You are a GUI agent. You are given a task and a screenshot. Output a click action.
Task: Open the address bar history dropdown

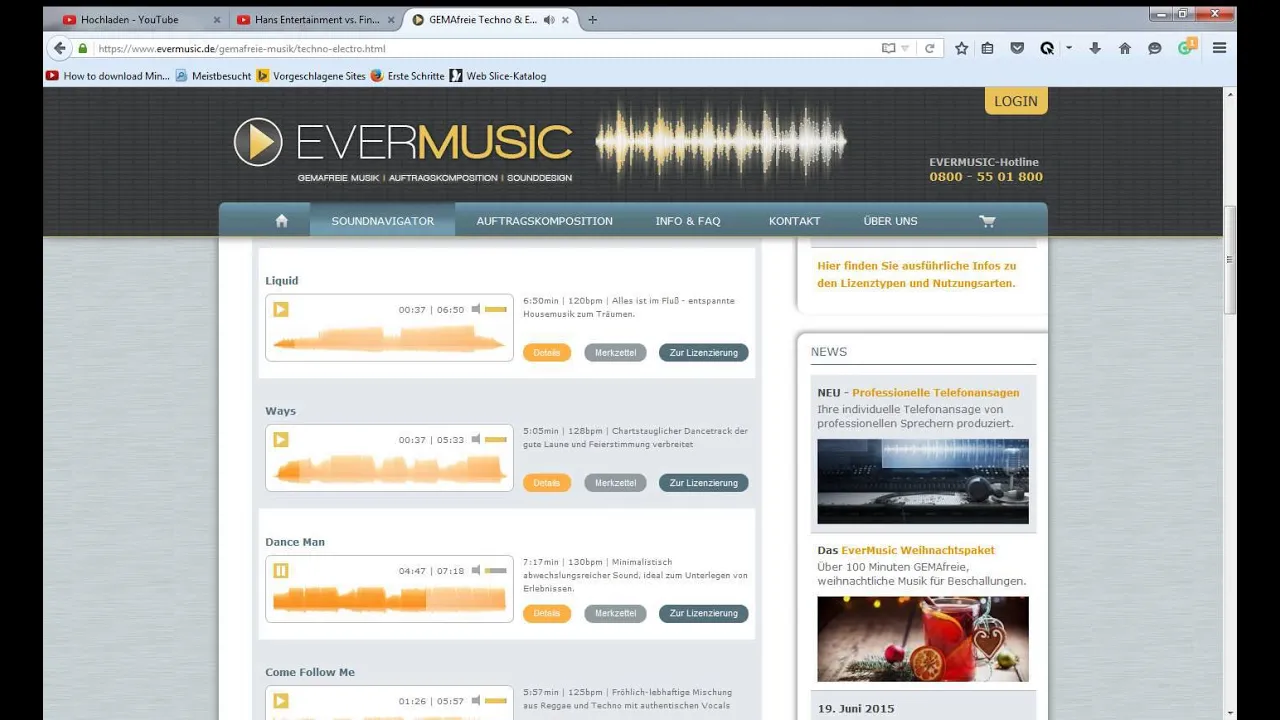click(905, 48)
